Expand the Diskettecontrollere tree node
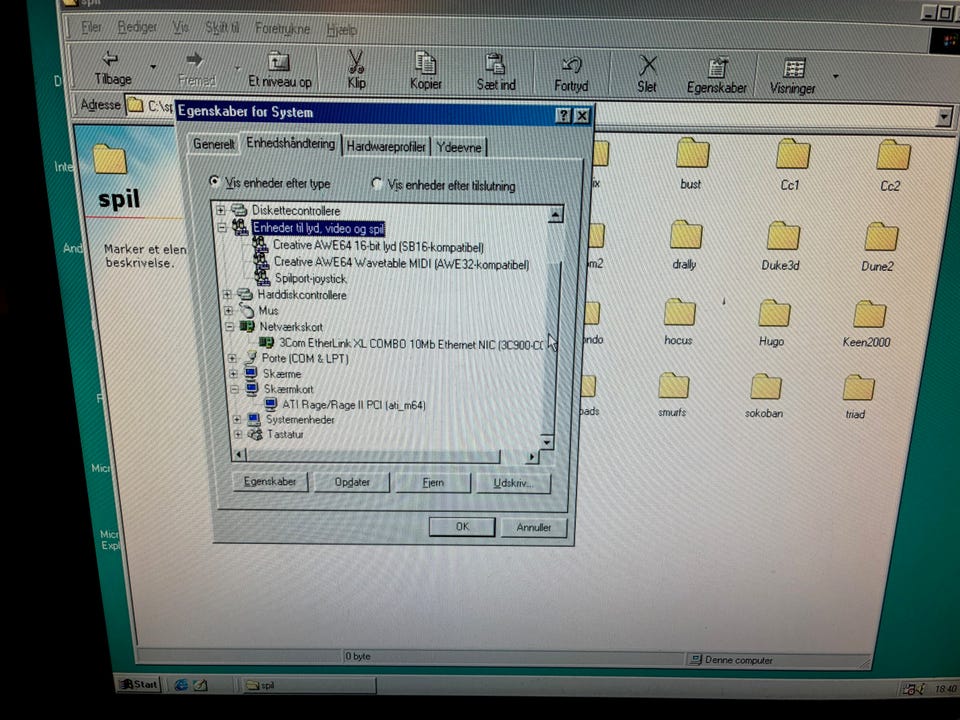The image size is (960, 720). click(x=220, y=210)
